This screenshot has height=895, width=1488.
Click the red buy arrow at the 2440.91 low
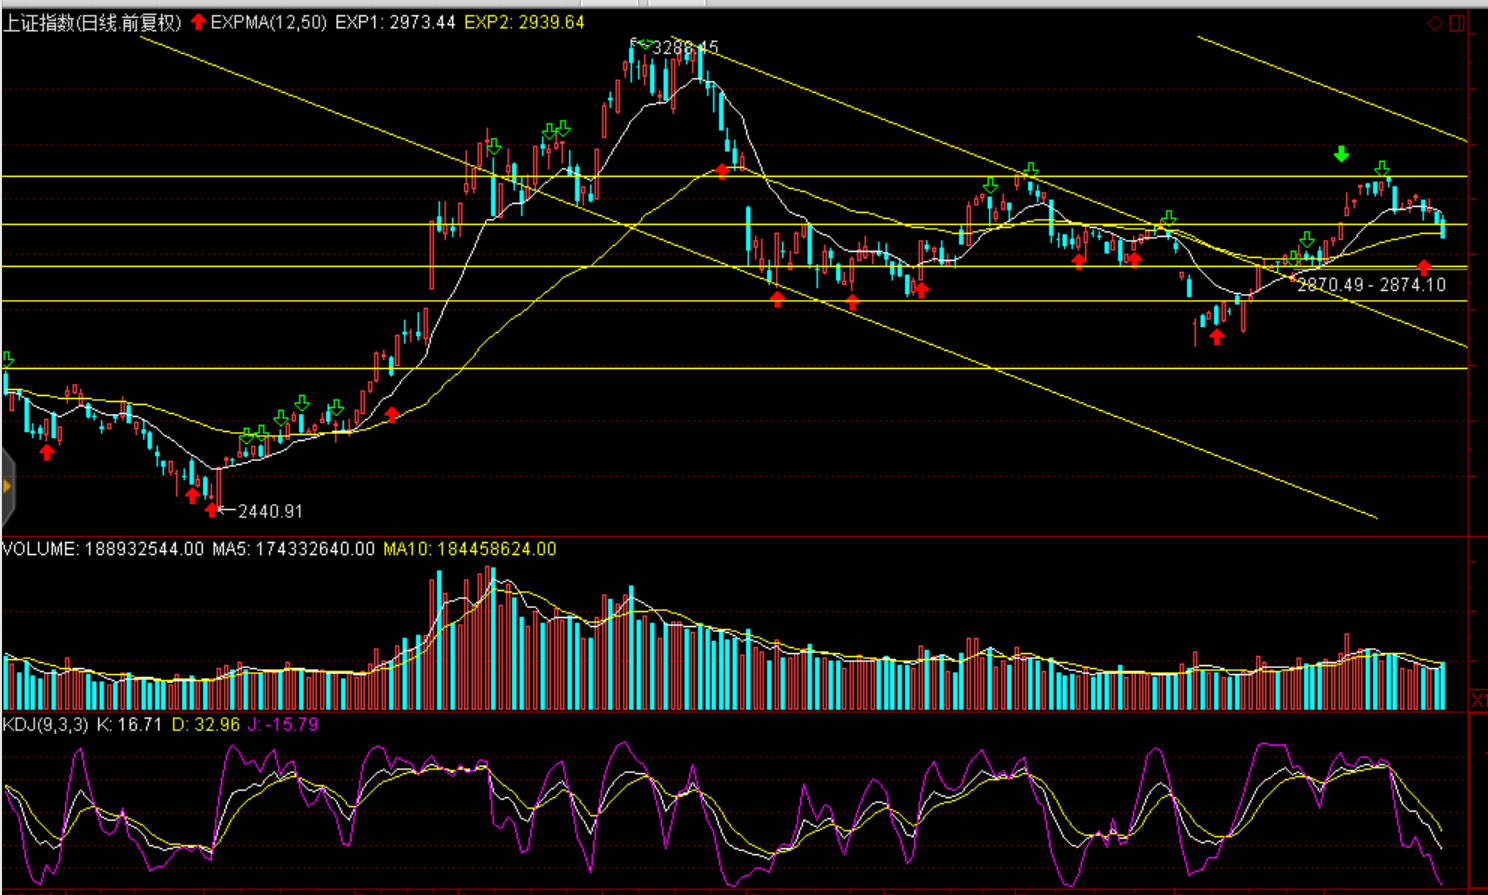click(x=212, y=510)
